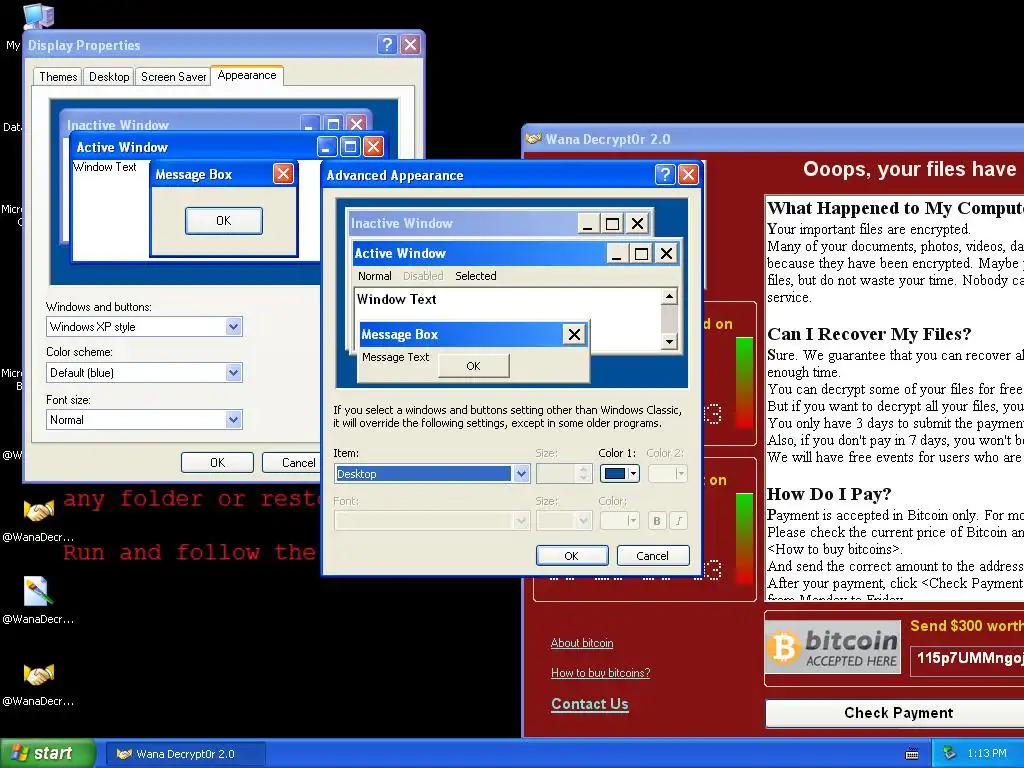Click the bitcoin accepted here logo

pyautogui.click(x=833, y=648)
